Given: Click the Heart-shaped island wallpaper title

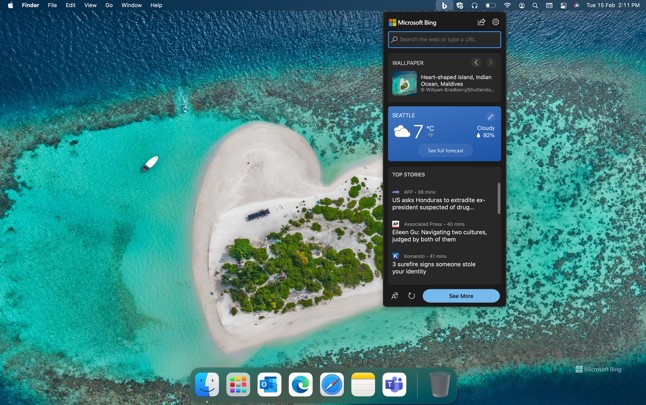Looking at the screenshot, I should pyautogui.click(x=456, y=80).
